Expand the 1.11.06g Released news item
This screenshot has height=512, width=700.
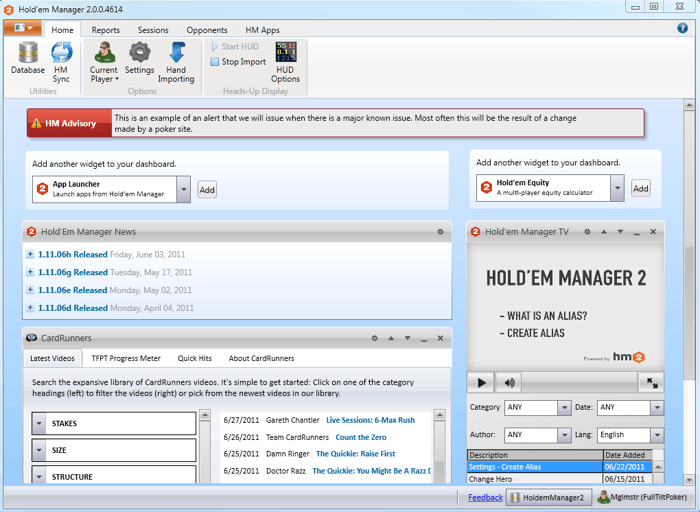30,272
